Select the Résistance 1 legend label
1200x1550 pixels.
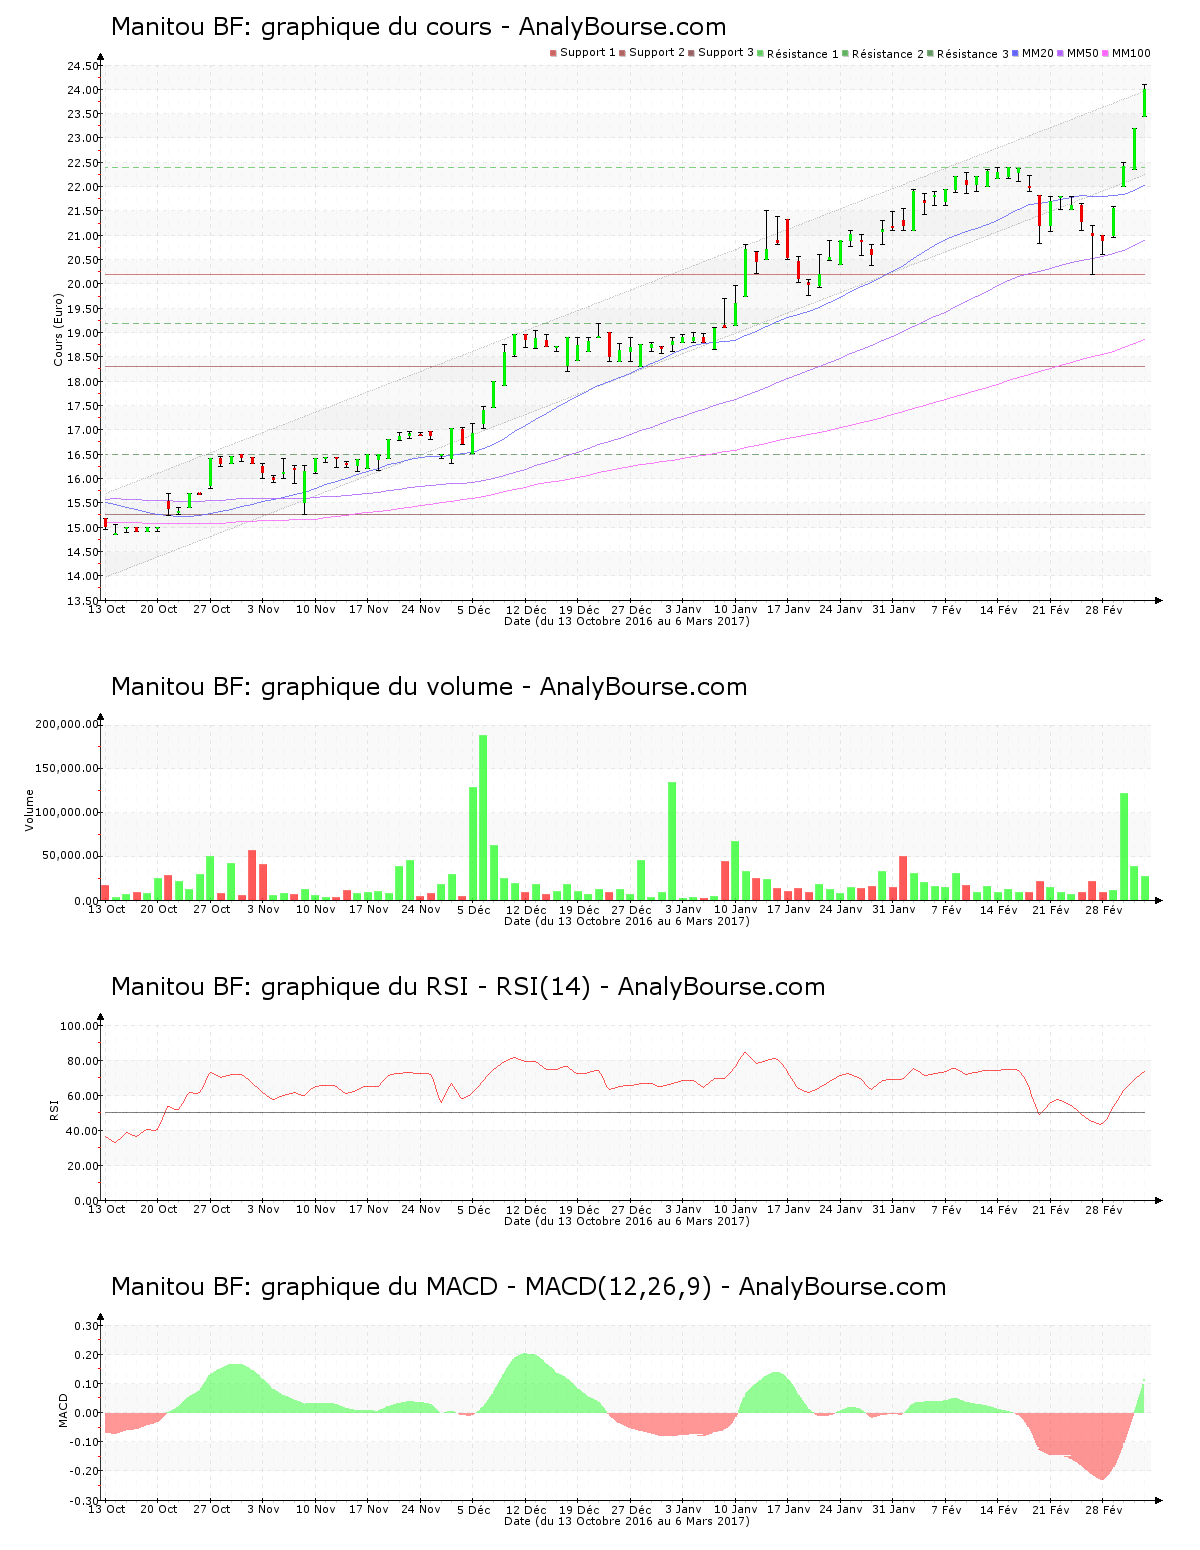click(803, 54)
